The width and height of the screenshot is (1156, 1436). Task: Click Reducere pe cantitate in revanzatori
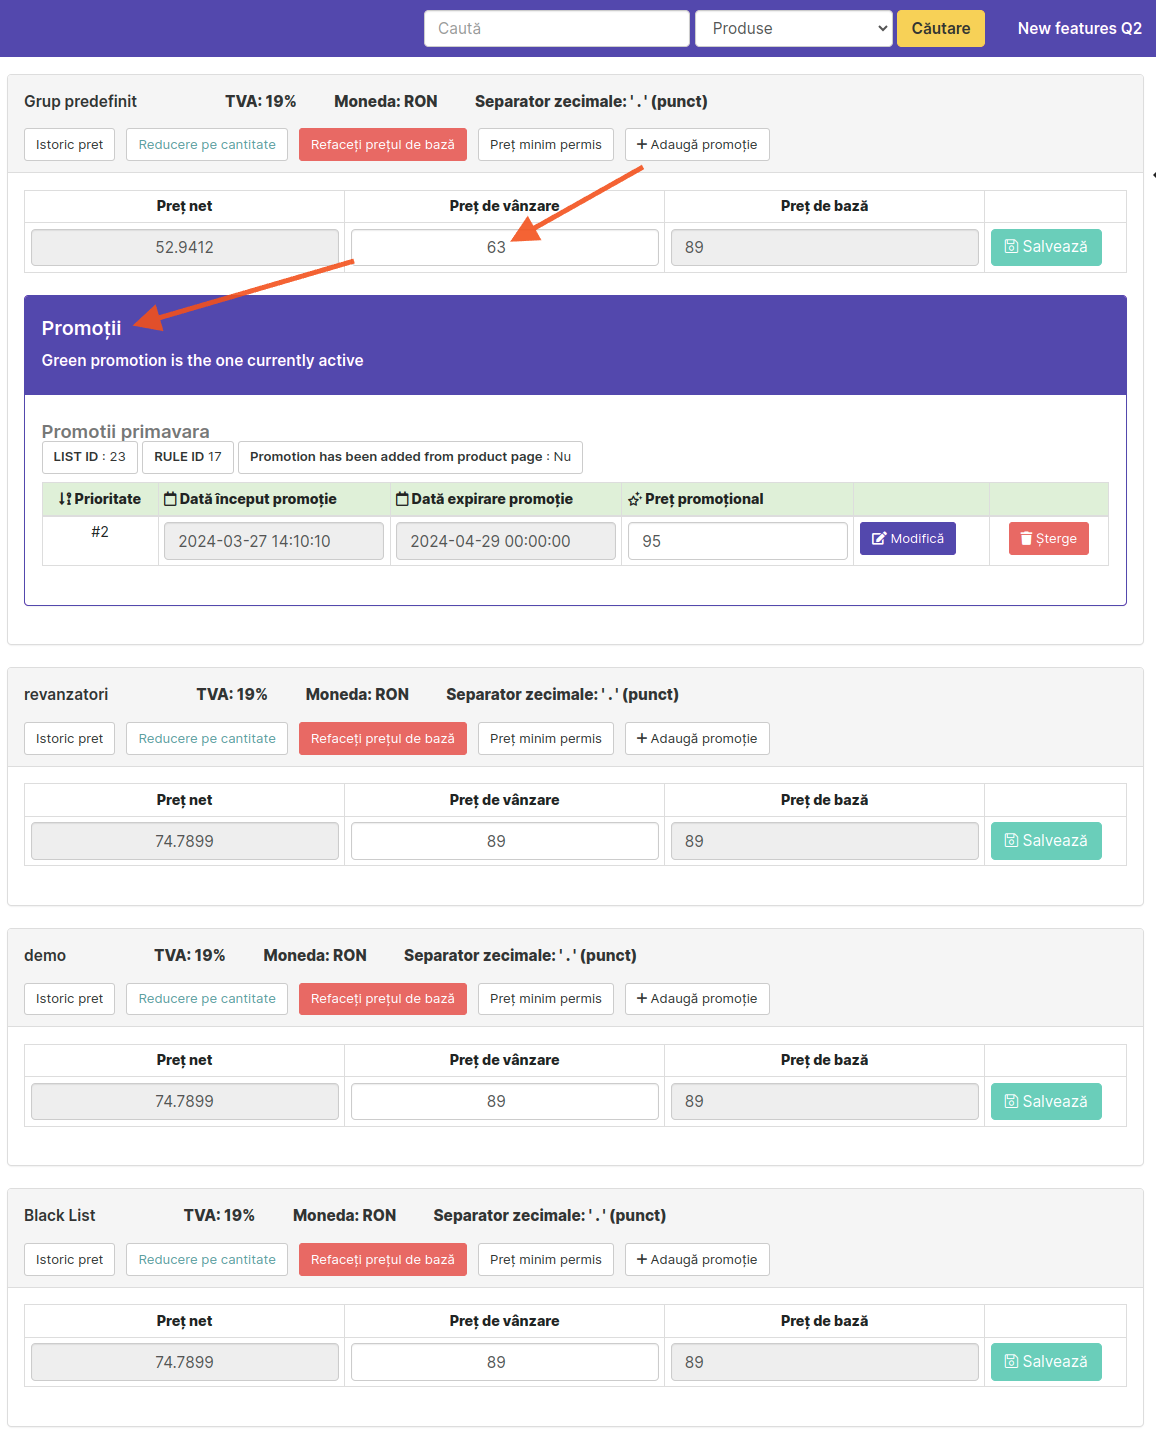[207, 739]
